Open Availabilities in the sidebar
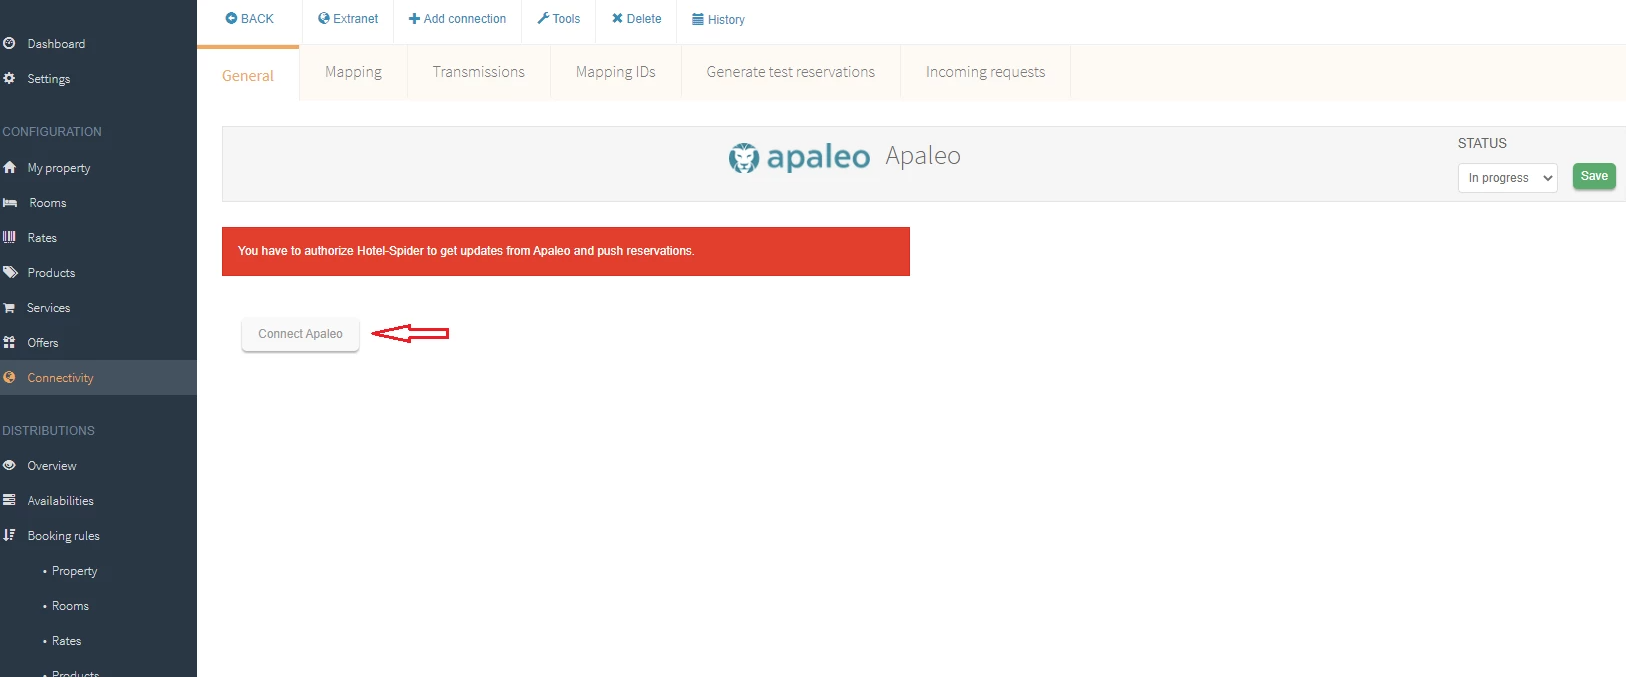Viewport: 1626px width, 677px height. [60, 501]
